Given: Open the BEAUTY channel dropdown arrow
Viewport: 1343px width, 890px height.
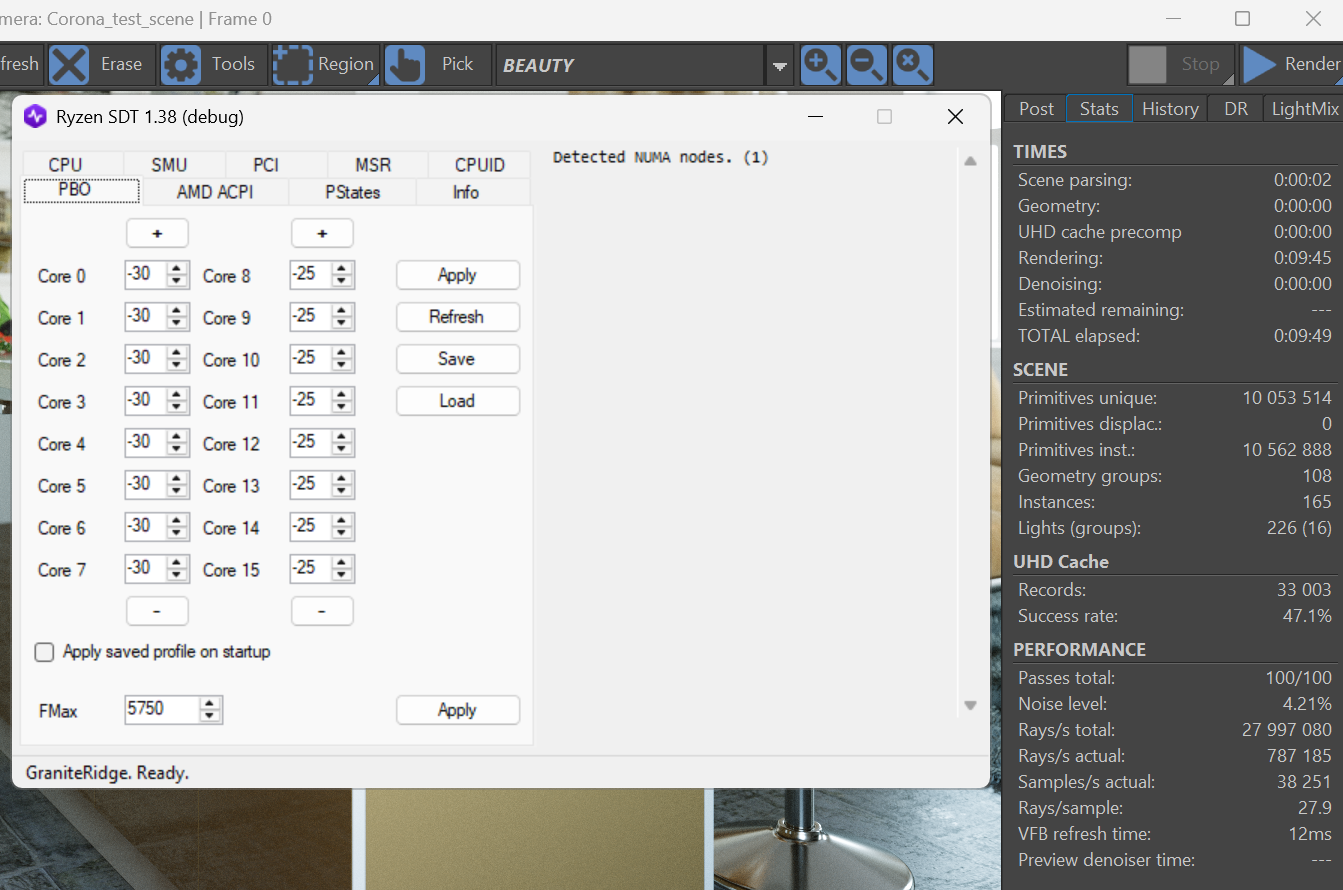Looking at the screenshot, I should click(x=779, y=66).
